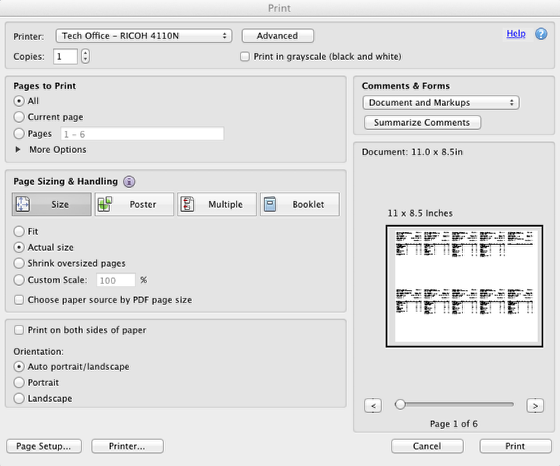Click the Summarize Comments button
The height and width of the screenshot is (466, 560).
tap(422, 122)
